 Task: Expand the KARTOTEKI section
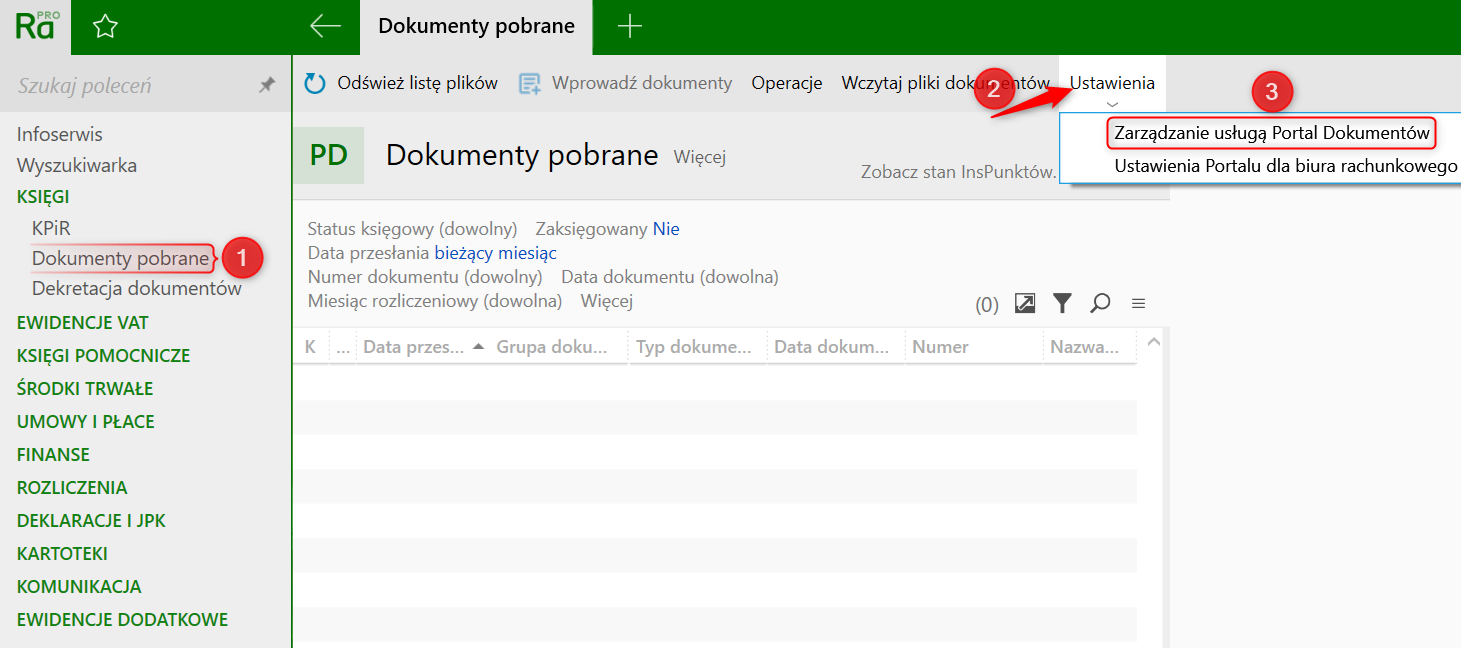pos(62,554)
